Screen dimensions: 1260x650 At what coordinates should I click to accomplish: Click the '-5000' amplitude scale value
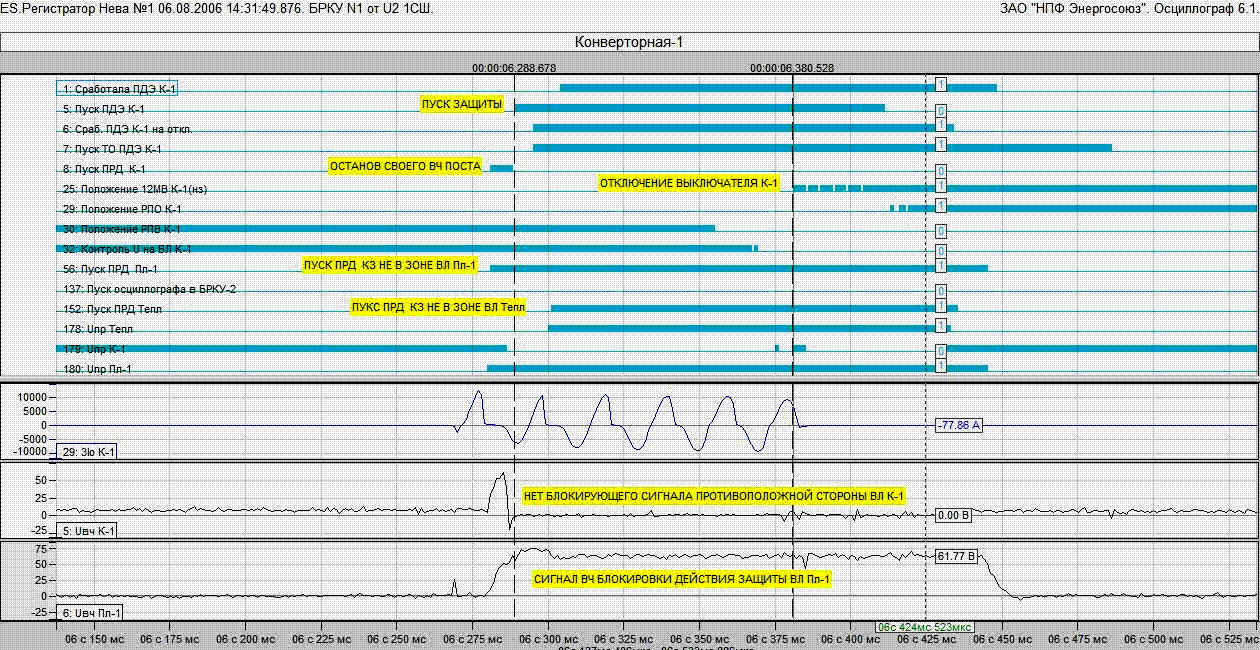point(35,438)
